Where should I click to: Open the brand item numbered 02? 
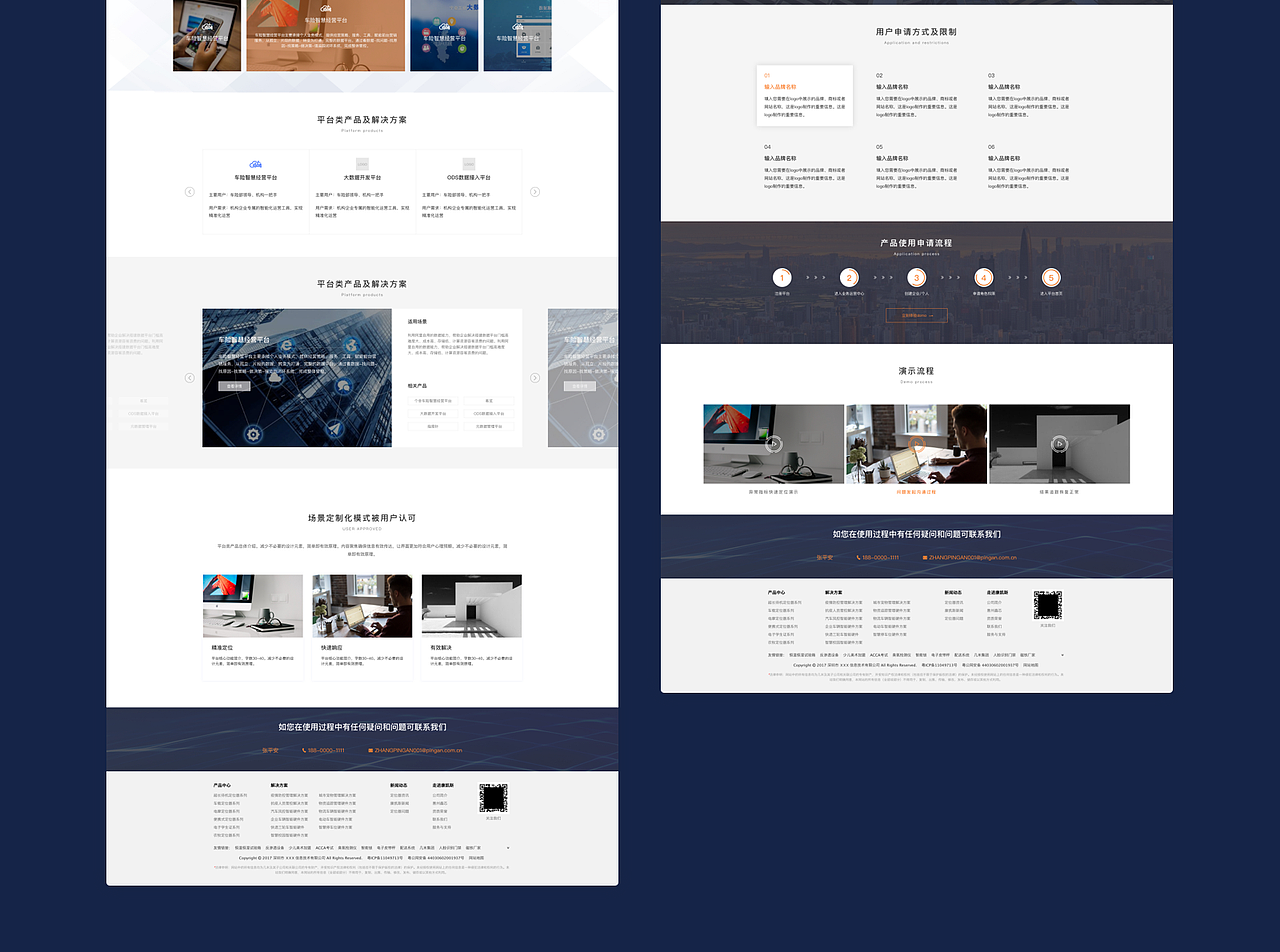[917, 96]
